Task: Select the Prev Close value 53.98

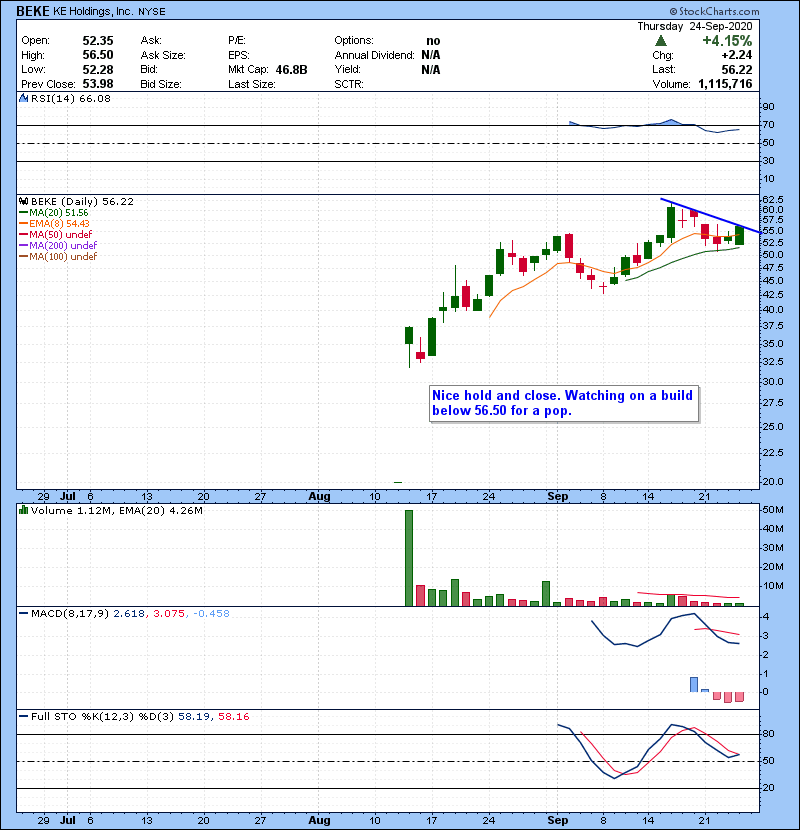Action: point(98,84)
